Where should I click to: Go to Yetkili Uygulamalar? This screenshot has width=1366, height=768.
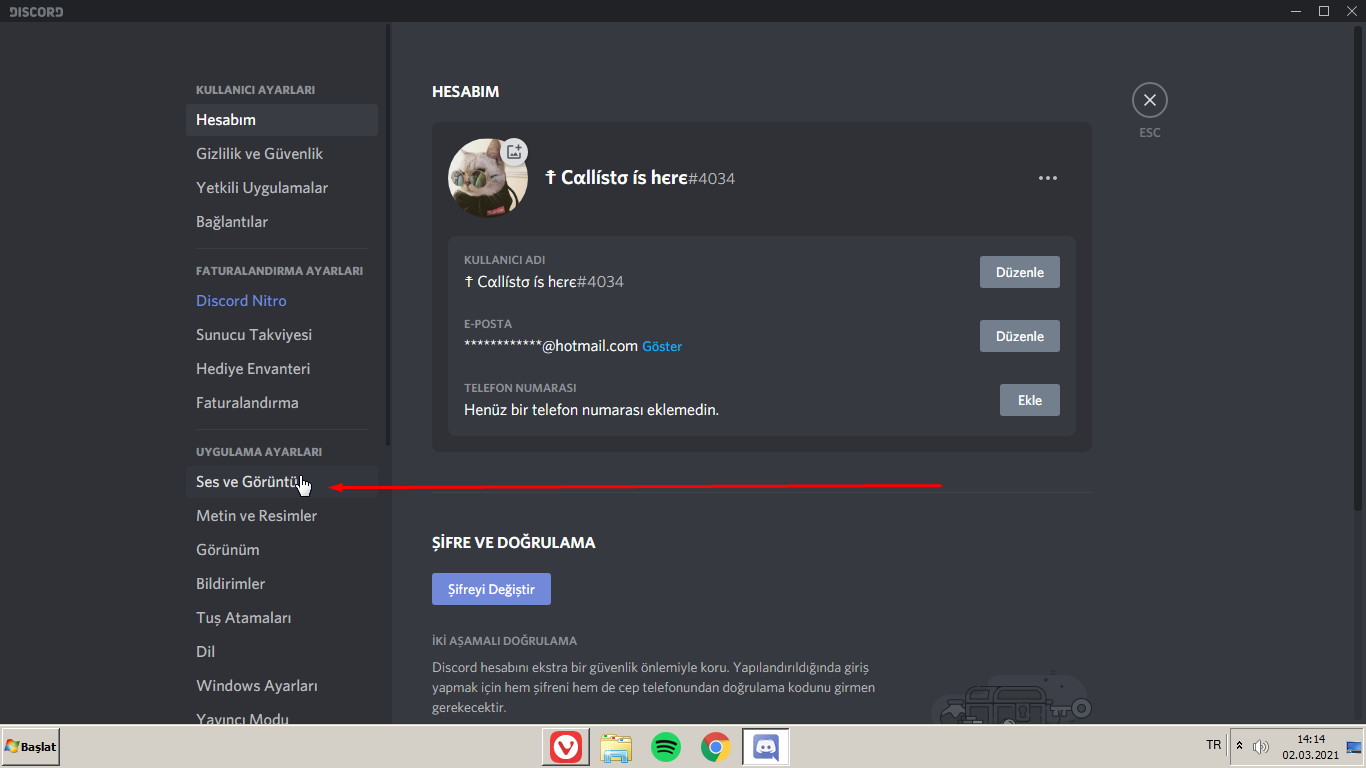coord(282,188)
